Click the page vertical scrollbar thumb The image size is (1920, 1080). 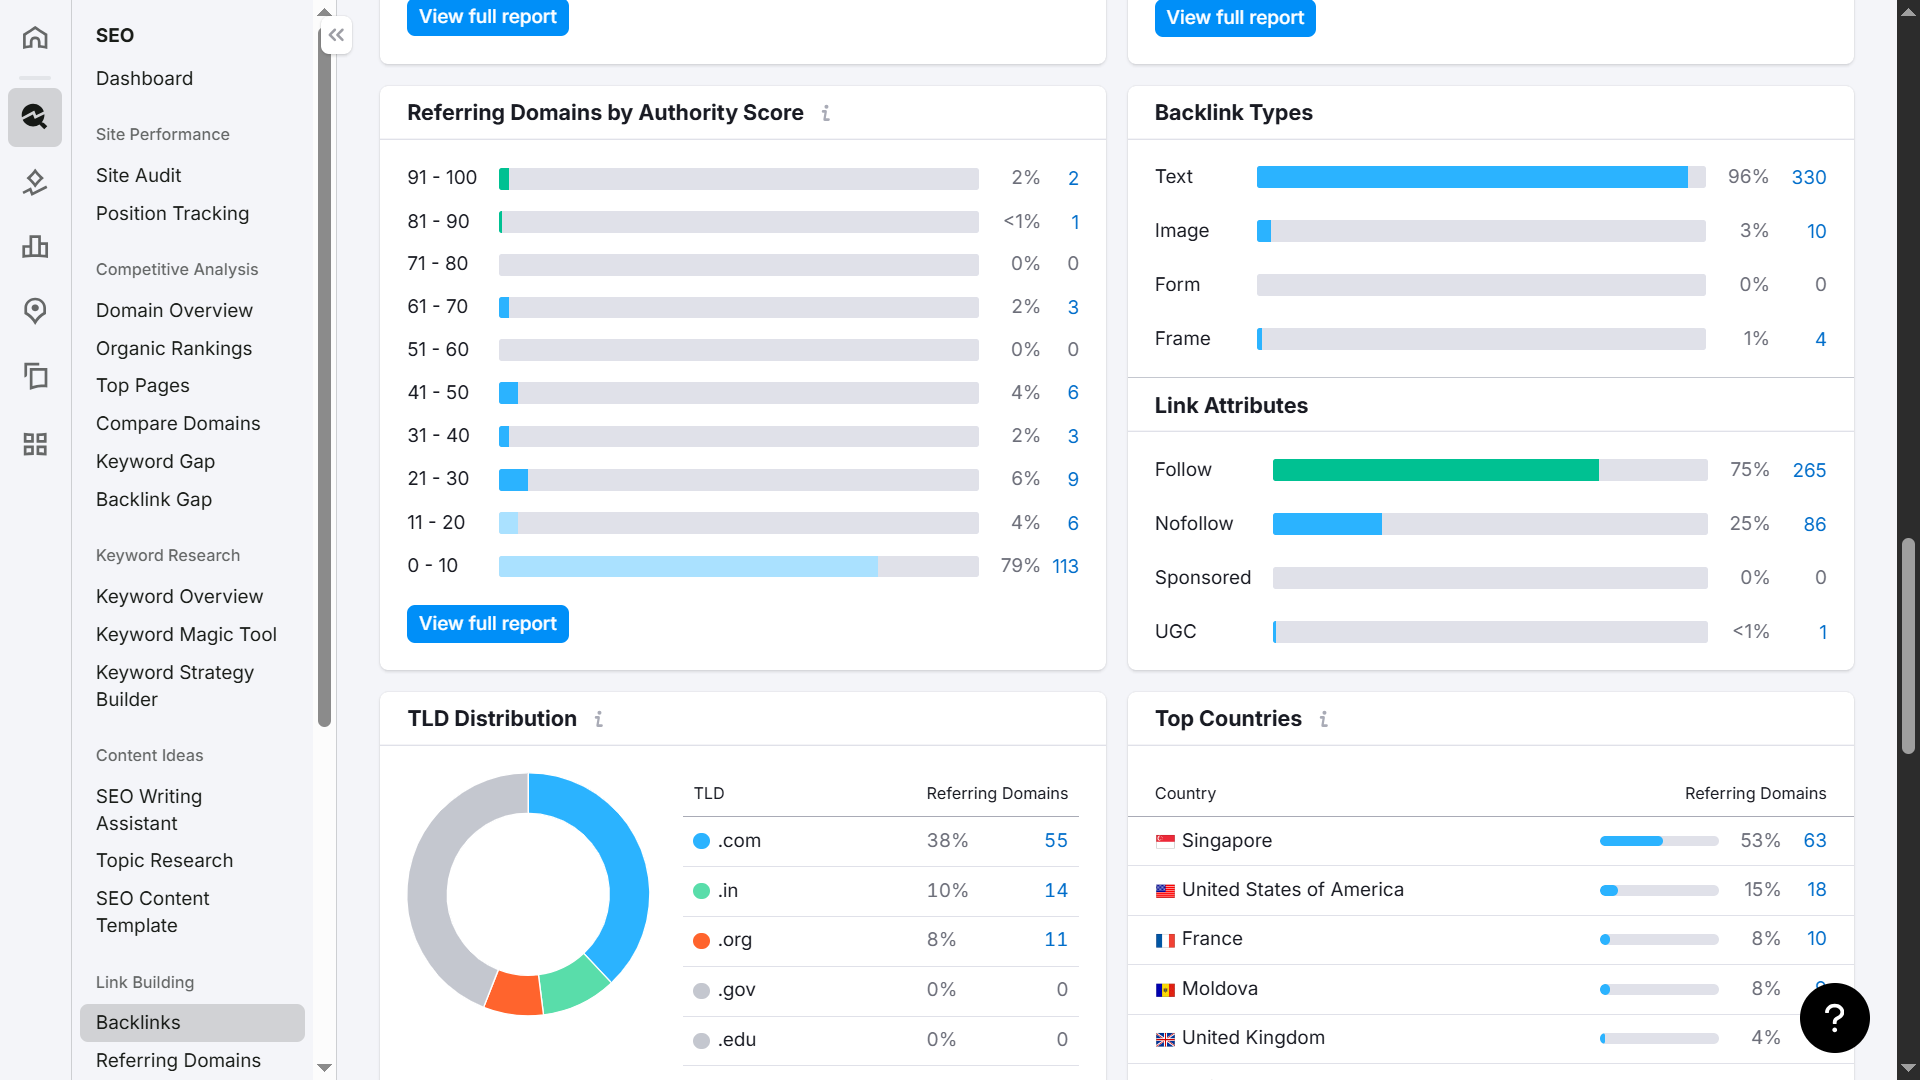click(x=1908, y=646)
